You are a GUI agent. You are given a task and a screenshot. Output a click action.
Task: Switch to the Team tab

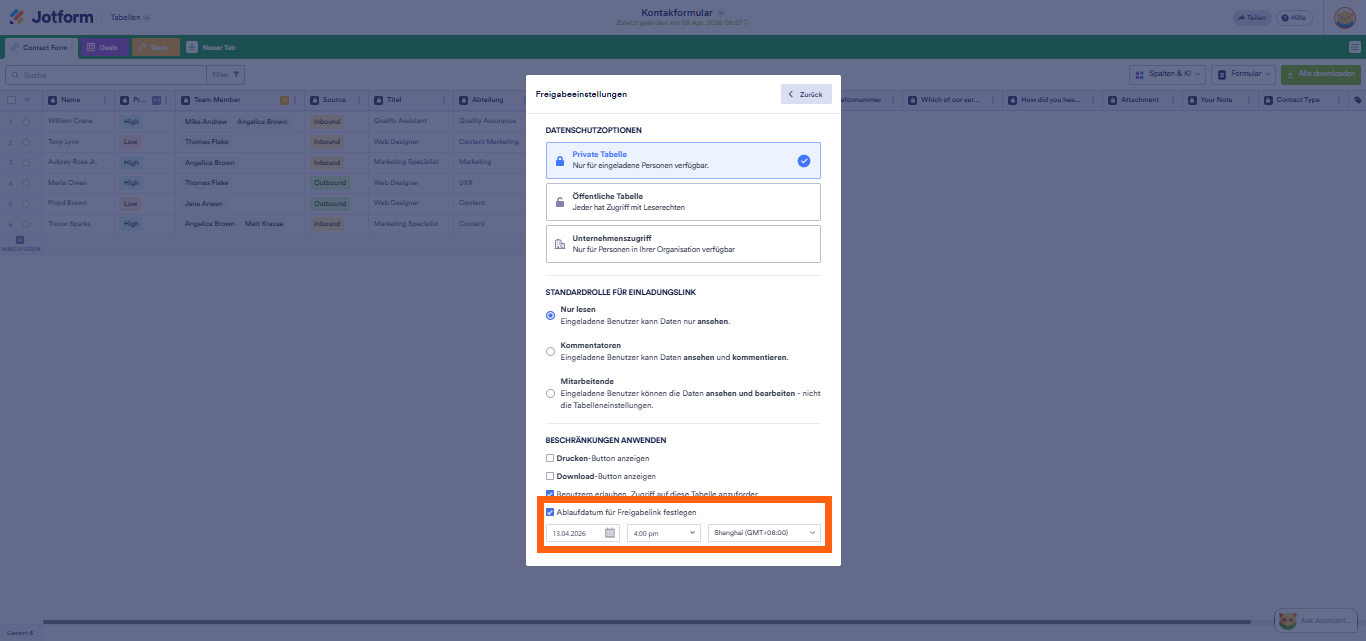156,47
